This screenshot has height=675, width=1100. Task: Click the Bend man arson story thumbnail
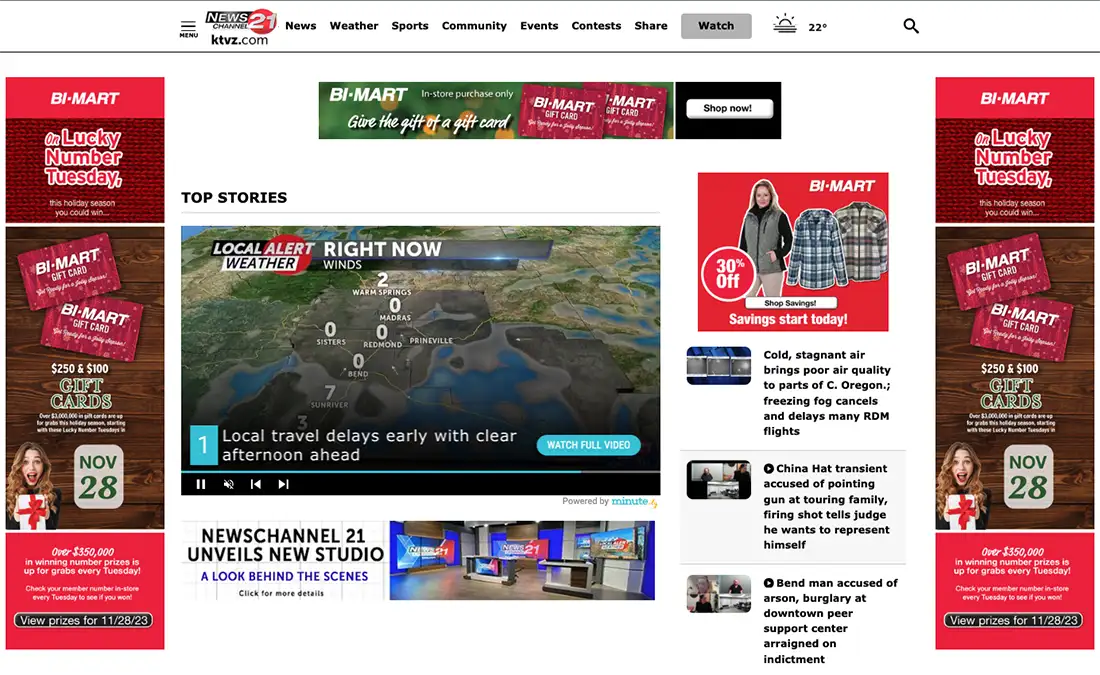coord(718,594)
